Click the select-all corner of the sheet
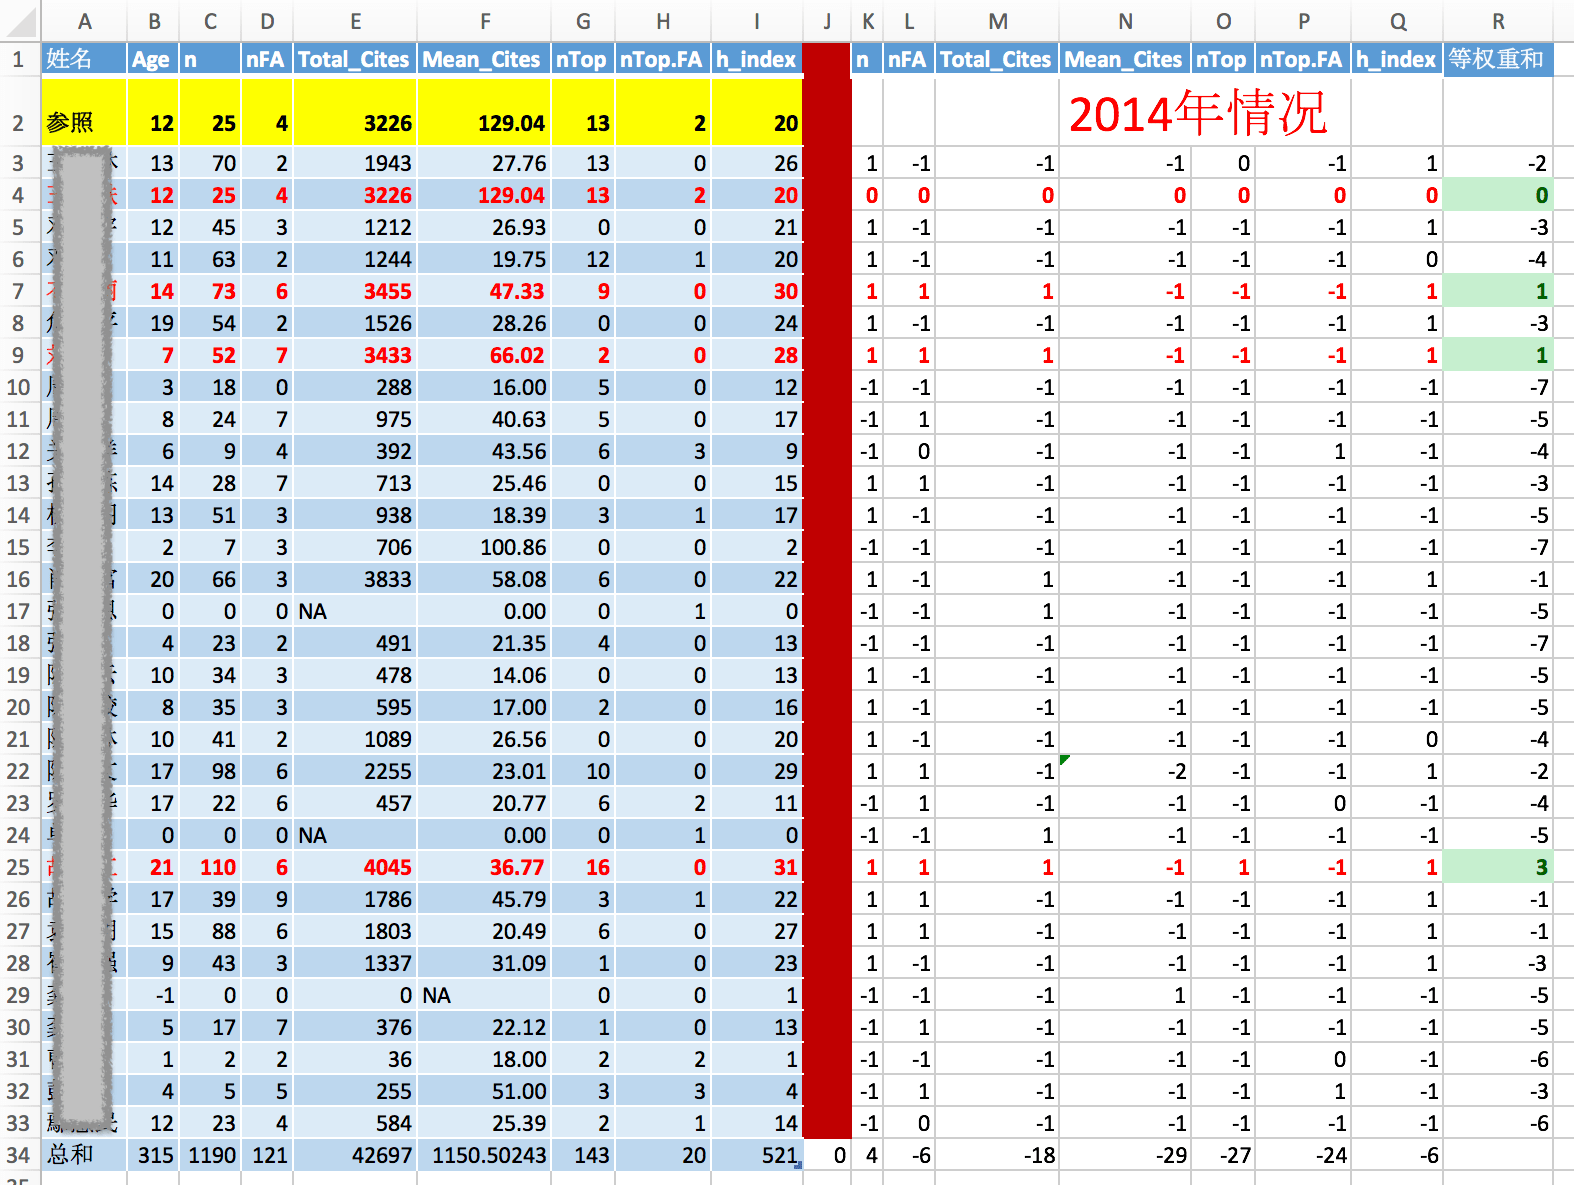Screen dimensions: 1574x1185 [19, 21]
